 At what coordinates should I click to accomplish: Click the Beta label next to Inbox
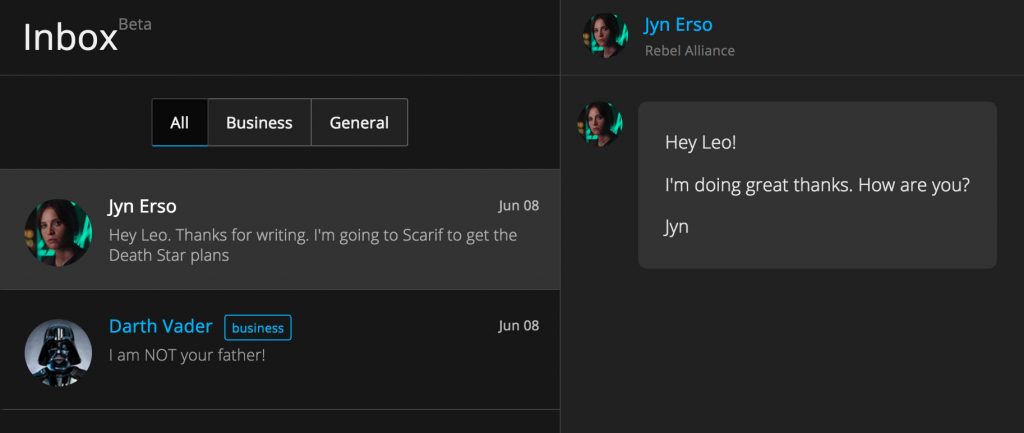[135, 24]
